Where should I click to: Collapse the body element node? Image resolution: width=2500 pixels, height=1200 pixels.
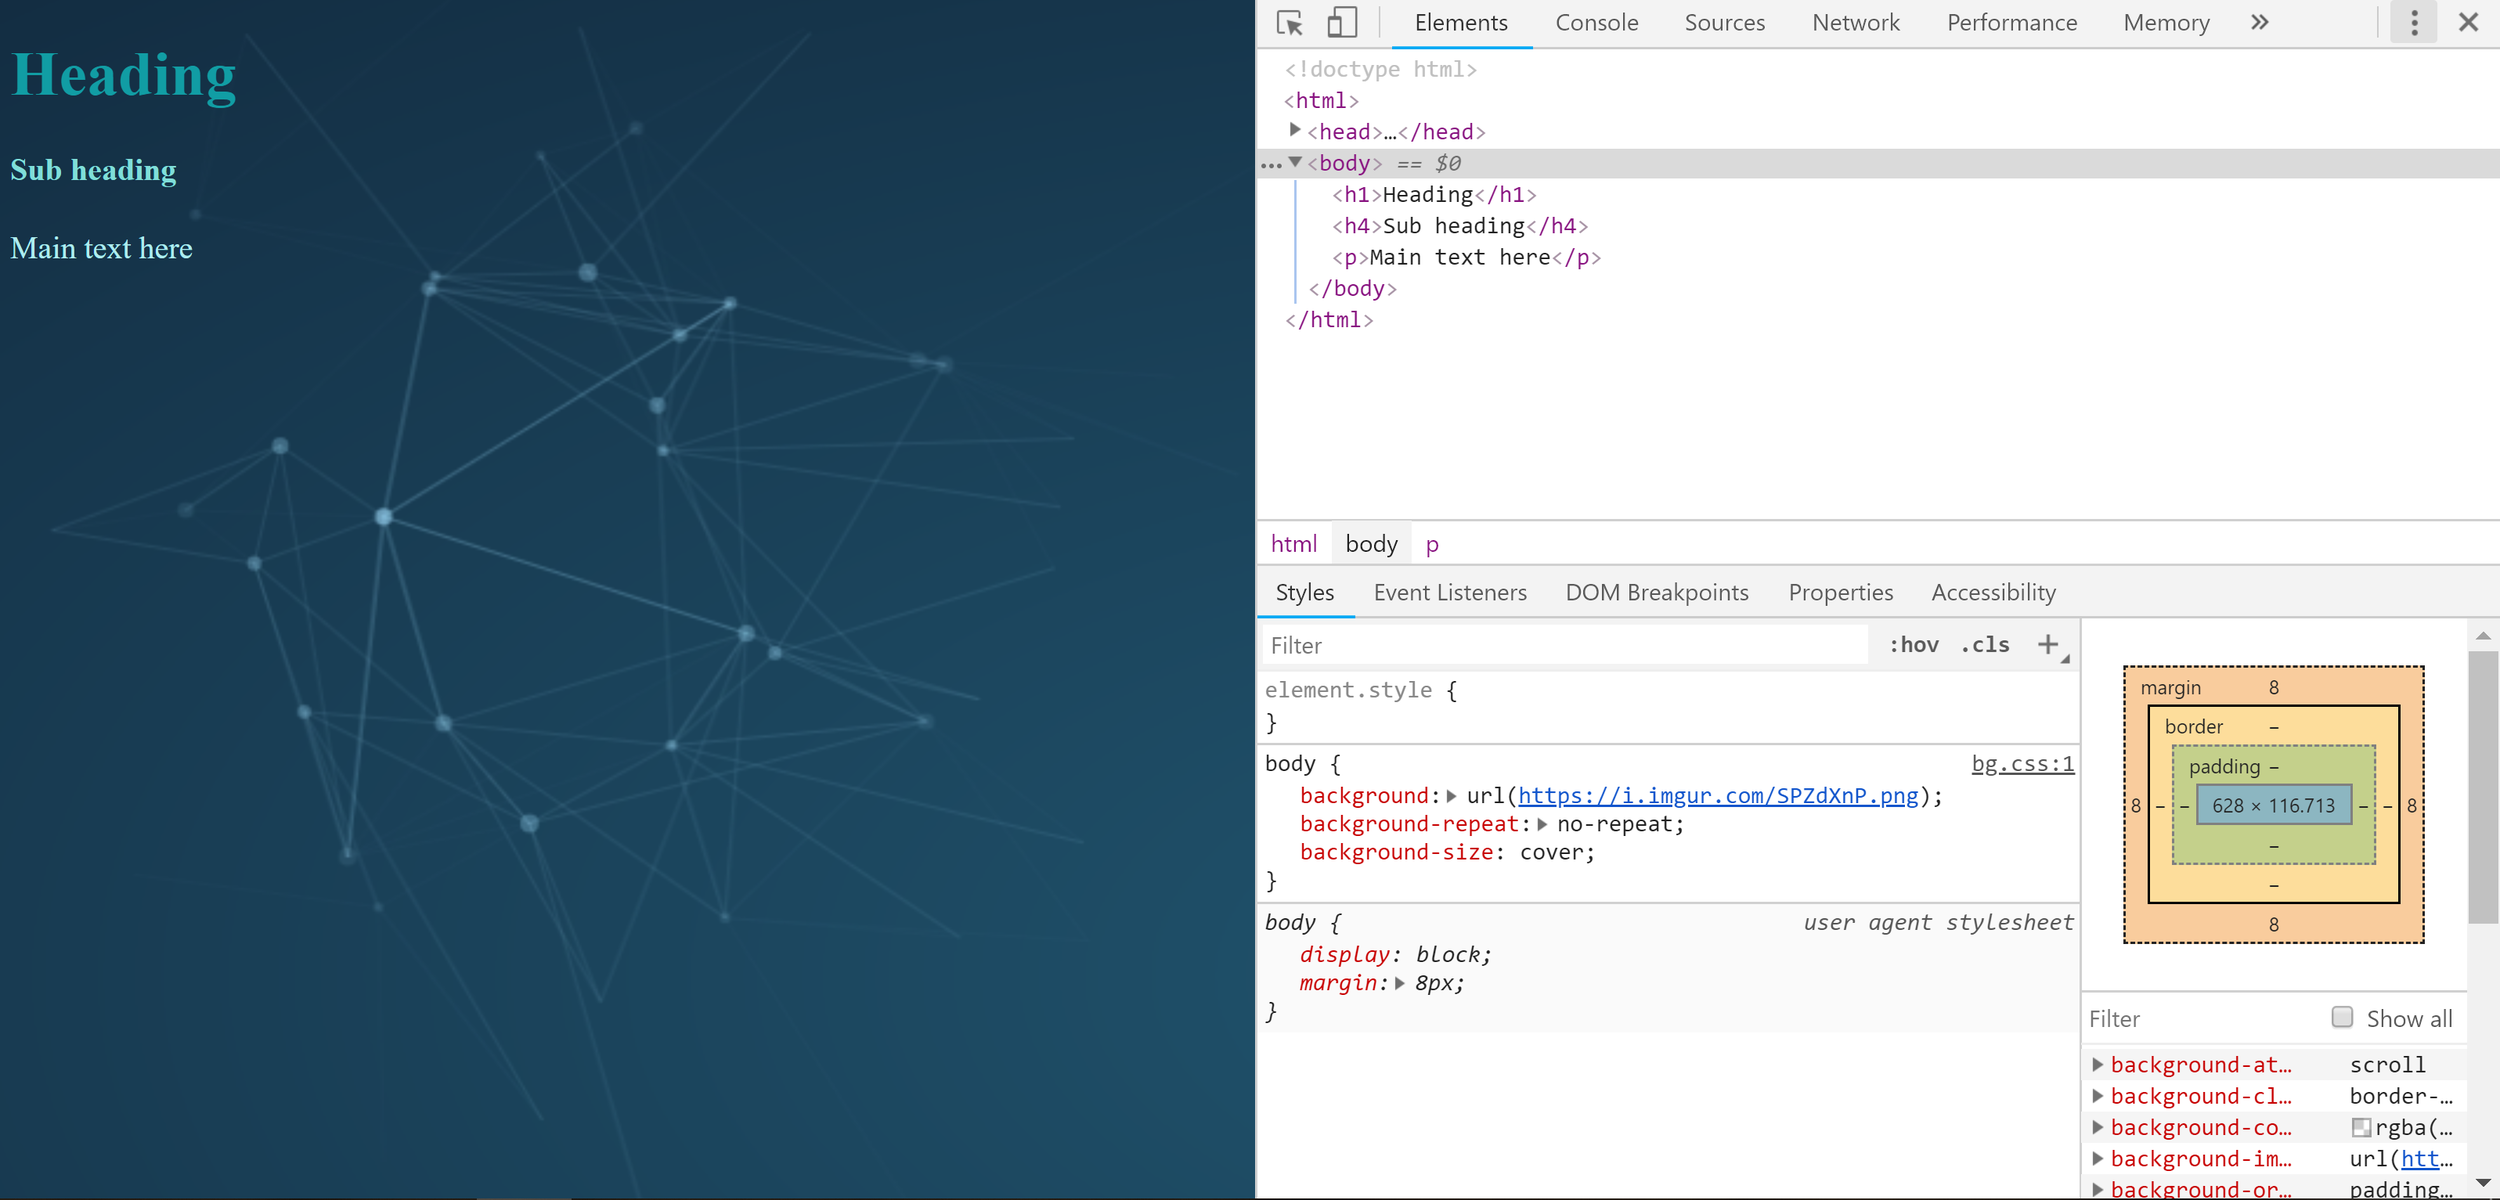1295,162
